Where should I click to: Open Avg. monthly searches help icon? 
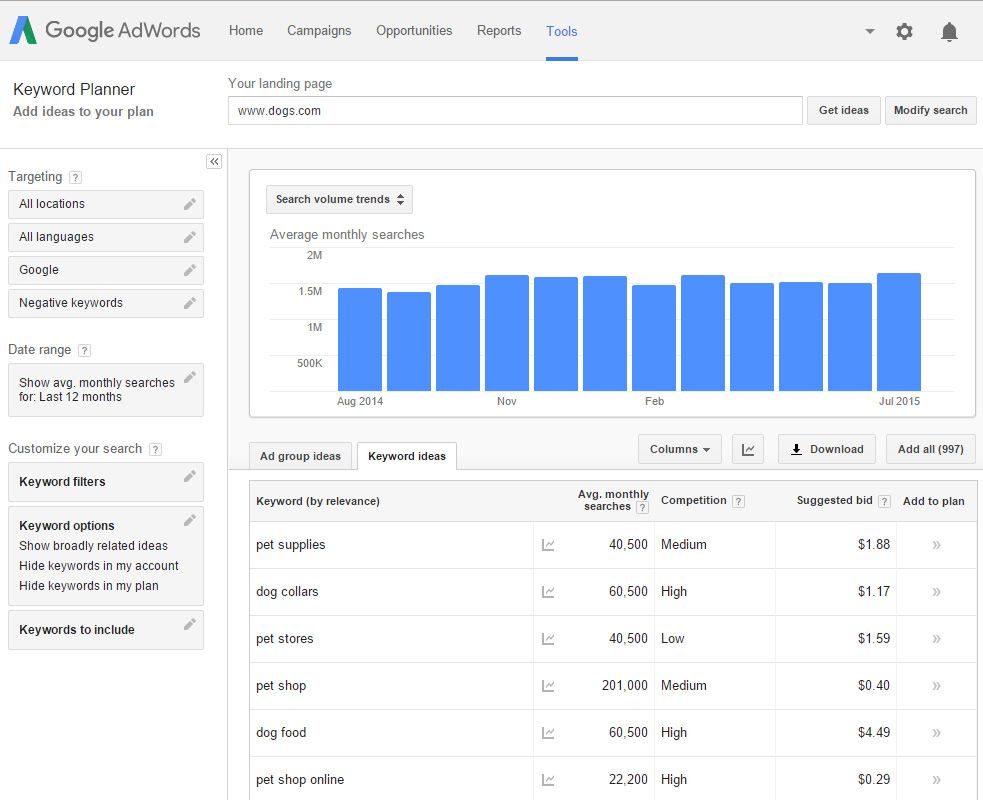pyautogui.click(x=642, y=507)
